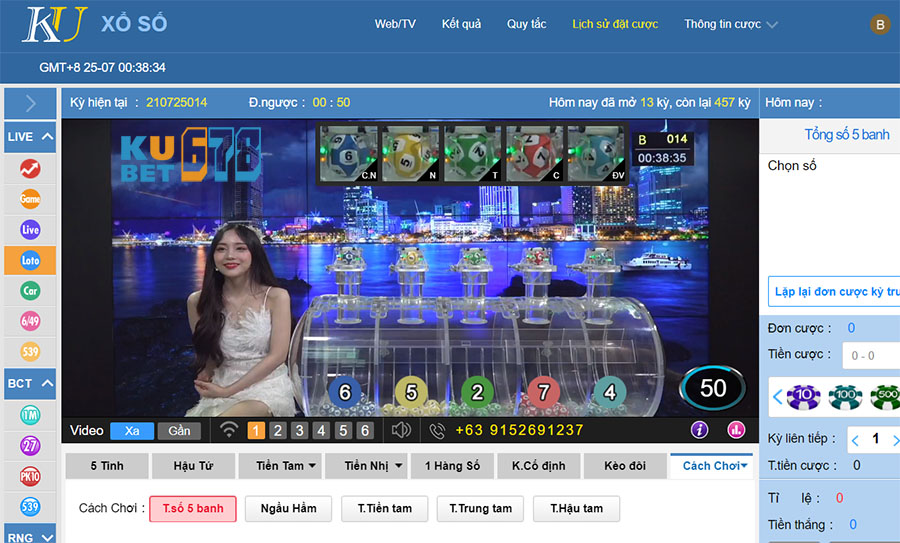This screenshot has height=543, width=900.
Task: Decrease Kỳ liên tiếp with left arrow
Action: coord(855,440)
